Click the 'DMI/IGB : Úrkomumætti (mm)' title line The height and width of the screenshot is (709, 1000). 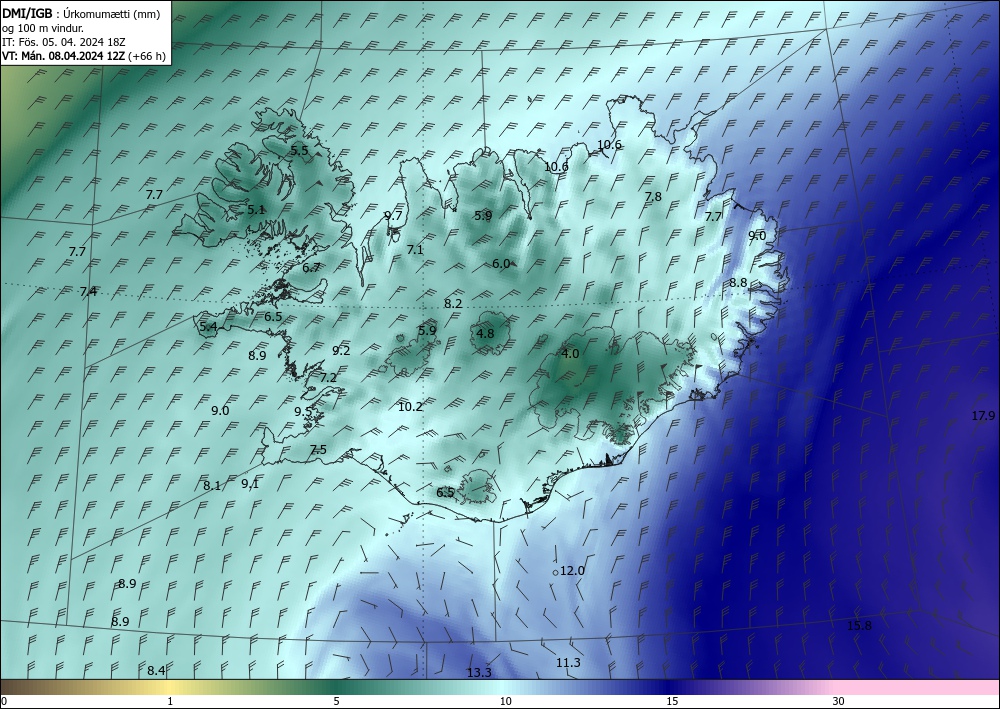[81, 14]
